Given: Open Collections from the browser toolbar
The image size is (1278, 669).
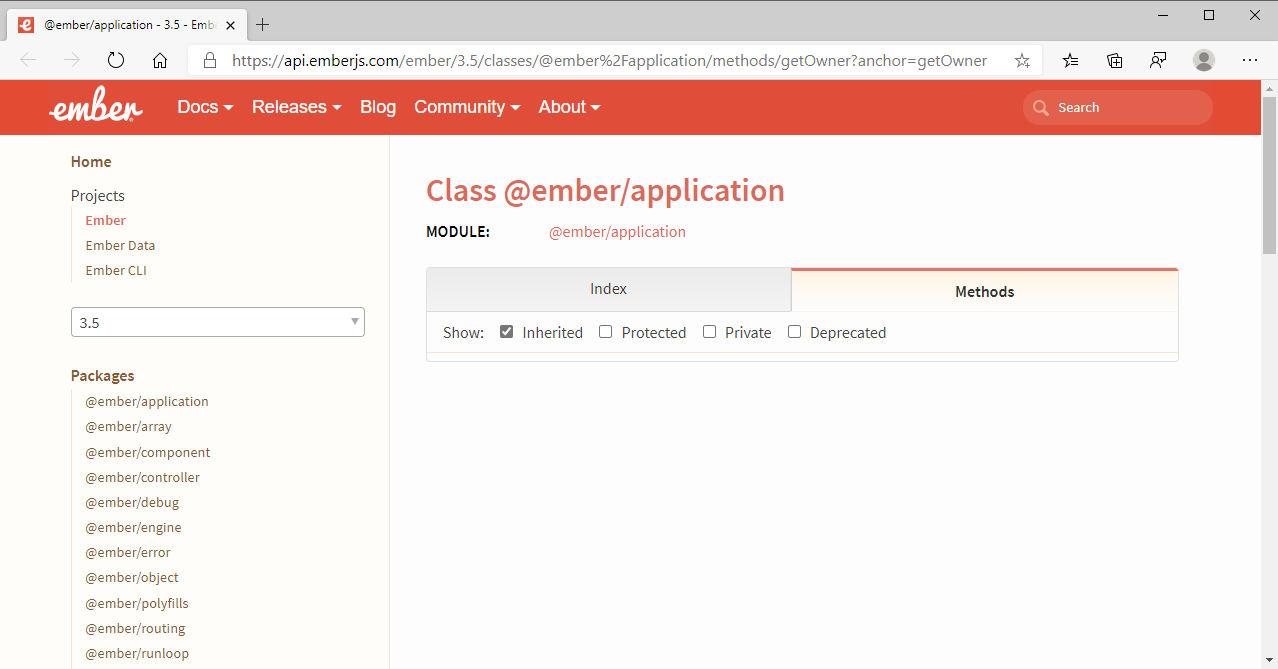Looking at the screenshot, I should click(1114, 60).
